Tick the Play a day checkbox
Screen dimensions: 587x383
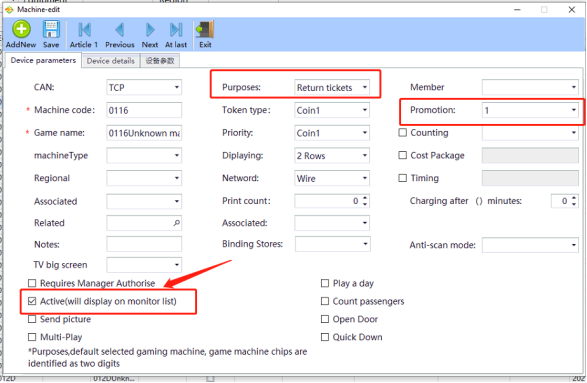[325, 283]
